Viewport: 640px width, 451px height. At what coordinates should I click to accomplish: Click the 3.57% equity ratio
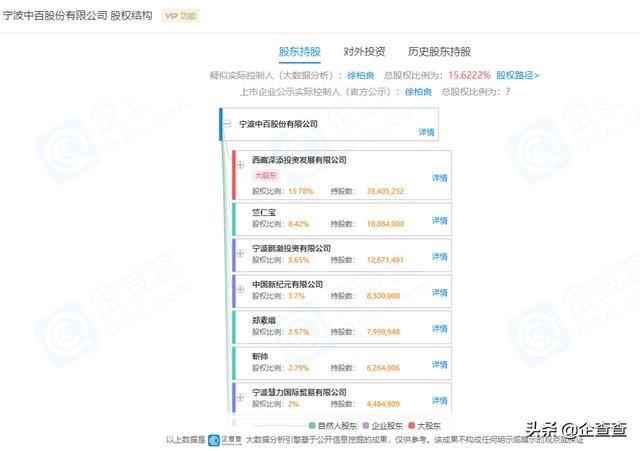(x=298, y=332)
